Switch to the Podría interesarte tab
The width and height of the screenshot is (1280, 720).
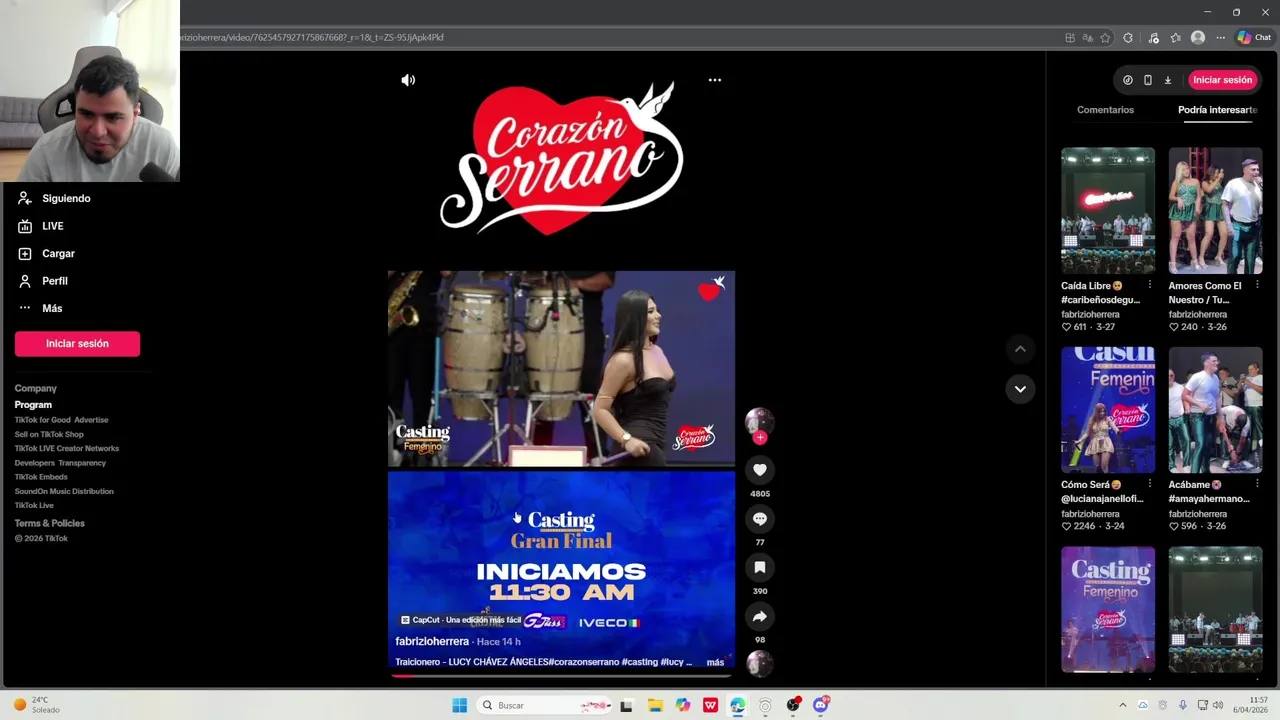click(1217, 110)
